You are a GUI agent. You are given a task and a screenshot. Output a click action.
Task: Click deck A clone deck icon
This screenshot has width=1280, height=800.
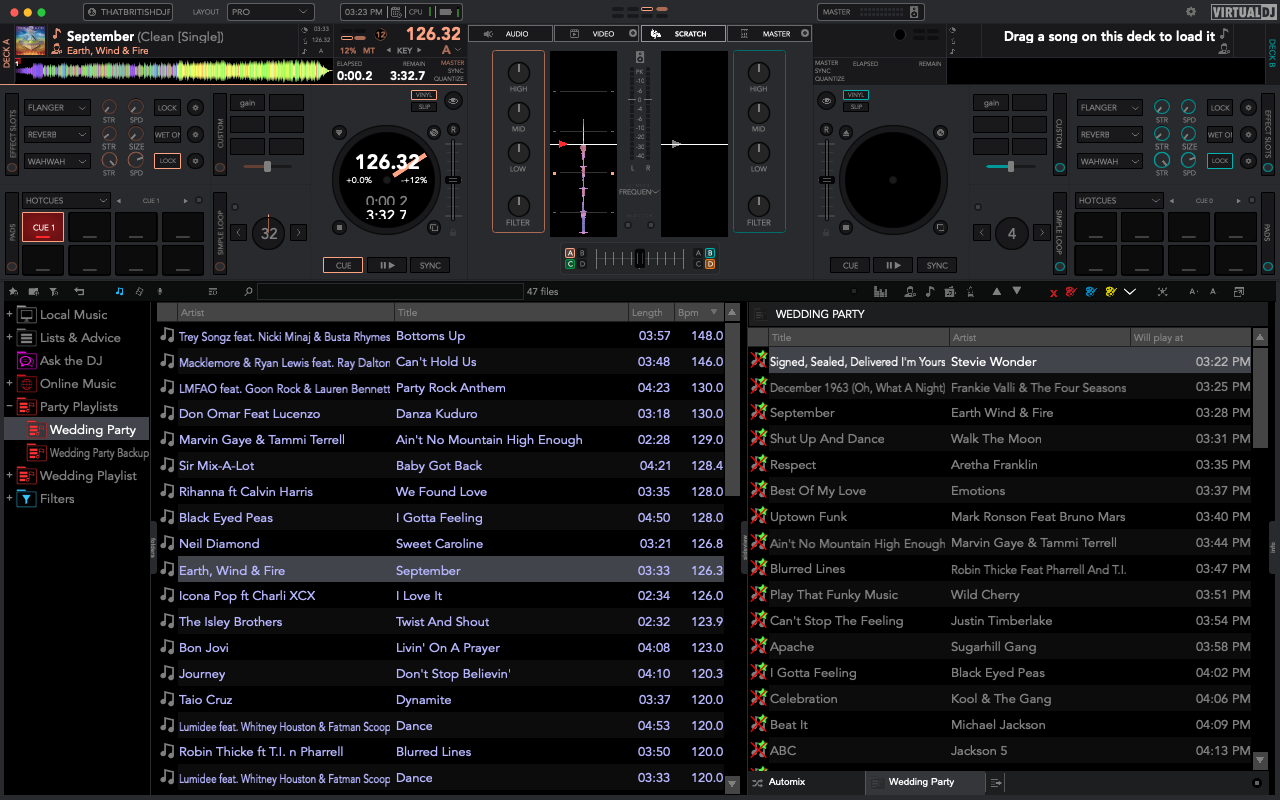[x=434, y=227]
